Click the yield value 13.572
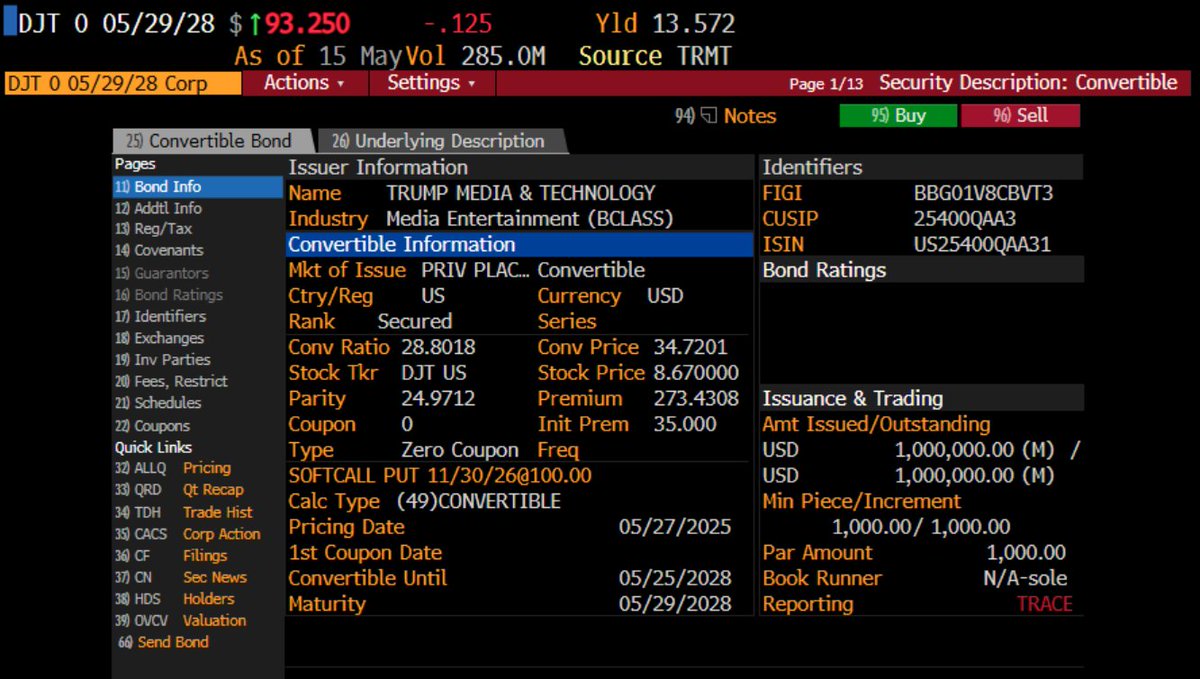 (693, 24)
